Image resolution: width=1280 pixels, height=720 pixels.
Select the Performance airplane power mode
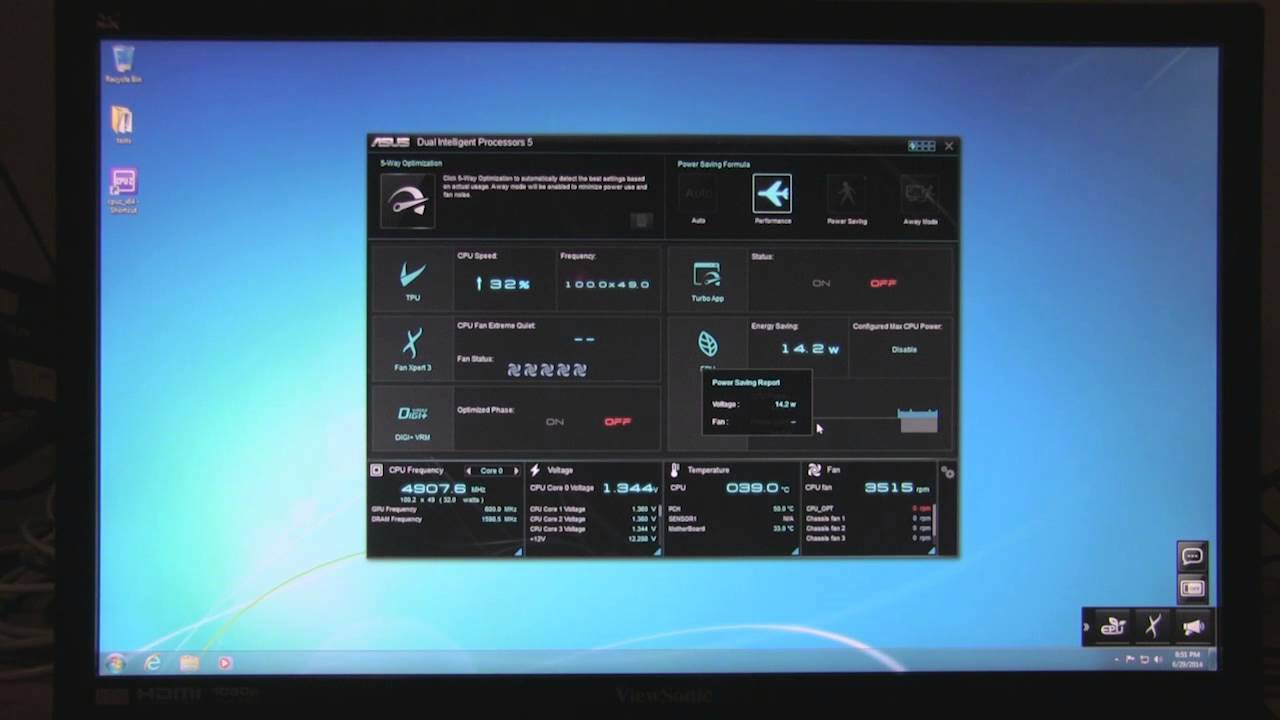[x=772, y=194]
